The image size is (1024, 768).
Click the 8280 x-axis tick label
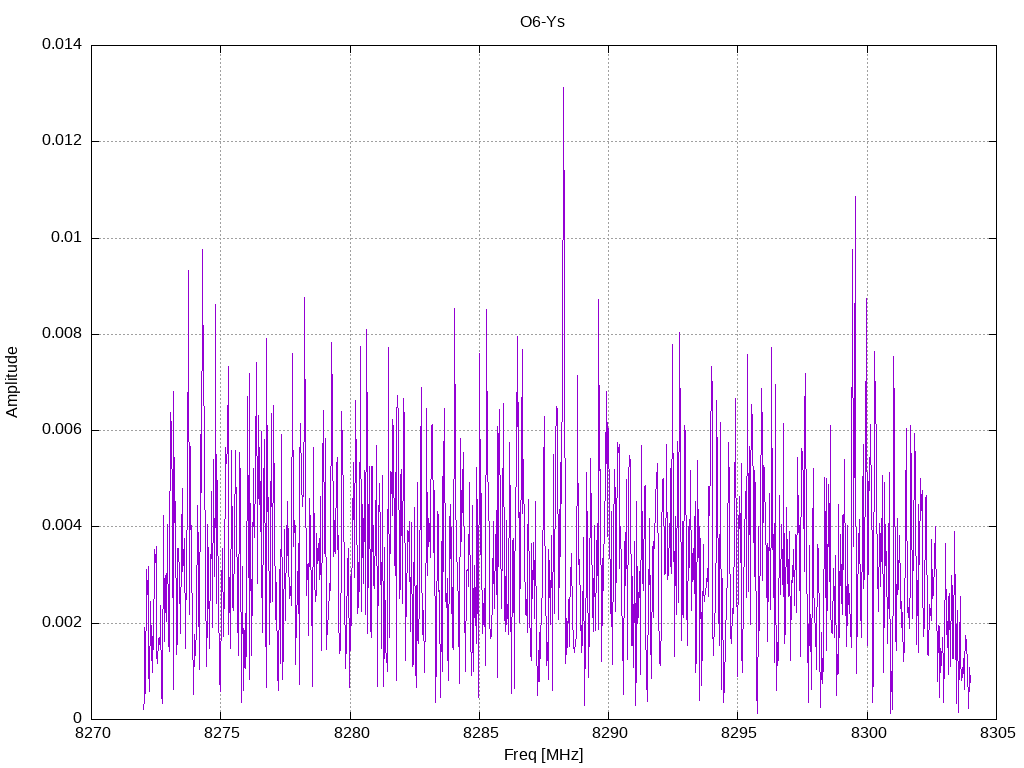click(351, 733)
